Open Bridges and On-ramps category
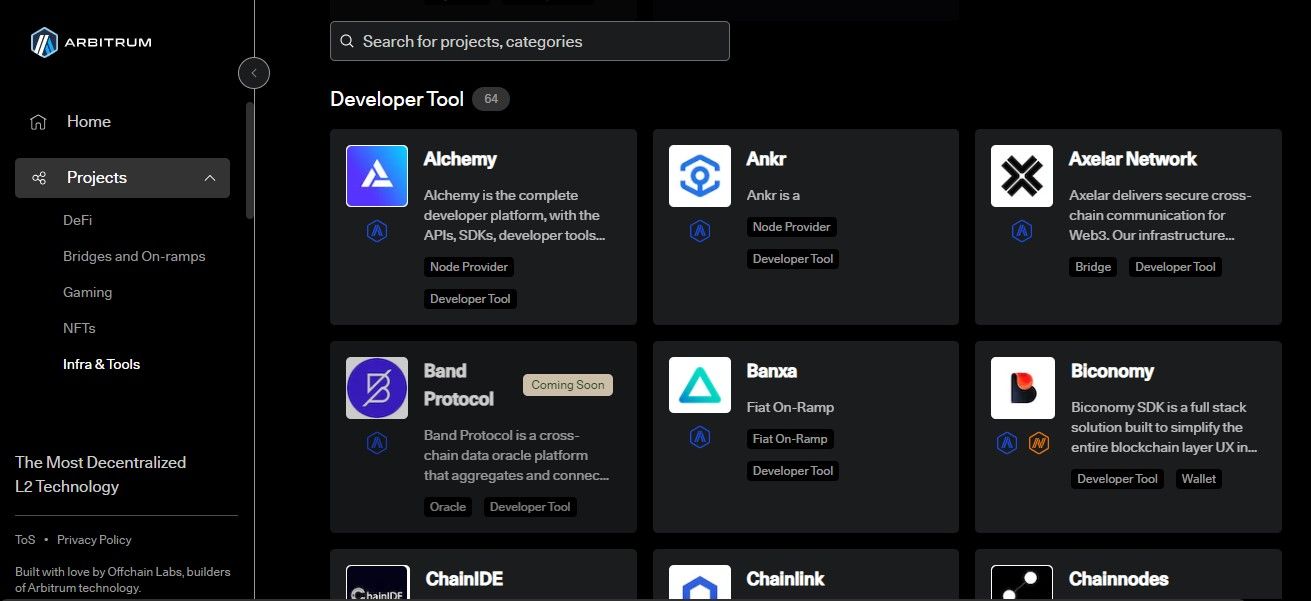Screen dimensions: 1311x601 point(134,256)
